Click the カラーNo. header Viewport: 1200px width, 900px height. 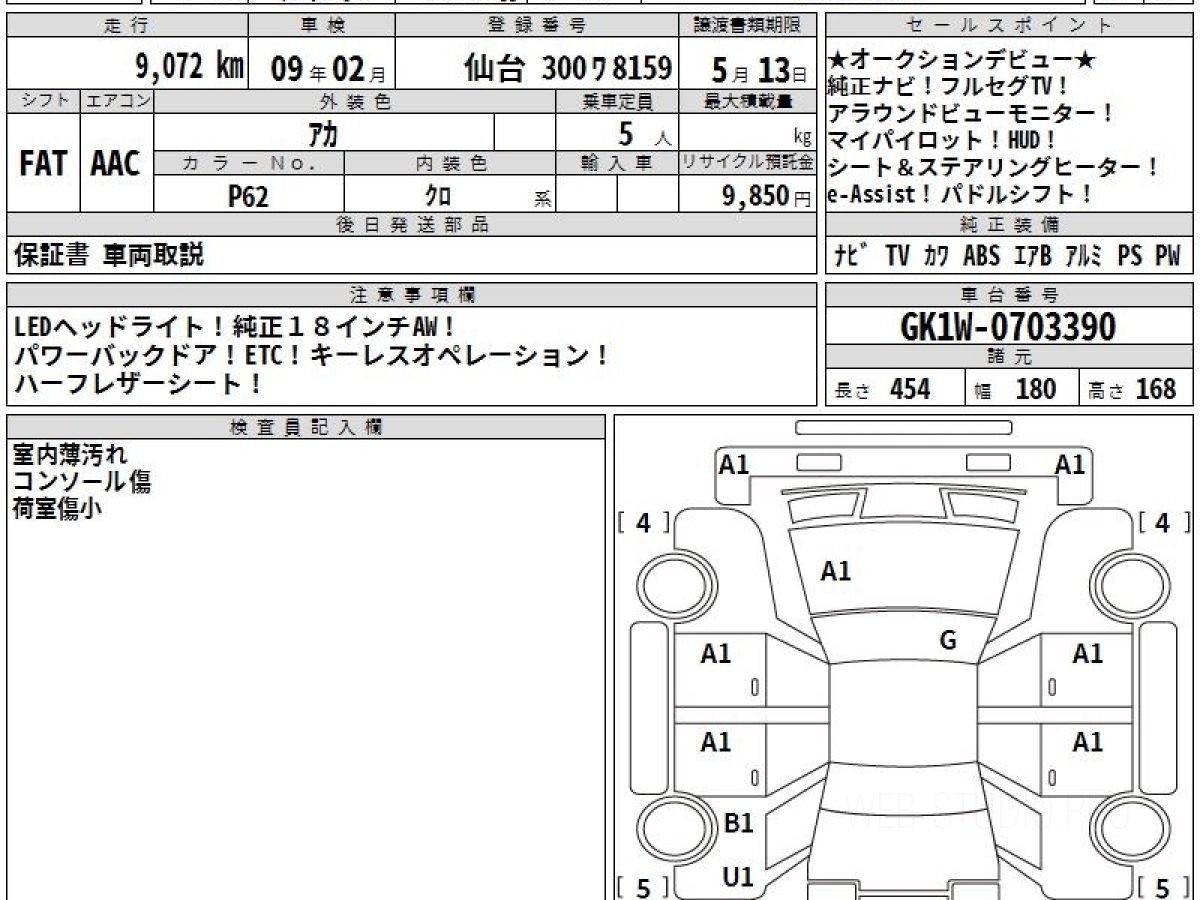click(249, 164)
